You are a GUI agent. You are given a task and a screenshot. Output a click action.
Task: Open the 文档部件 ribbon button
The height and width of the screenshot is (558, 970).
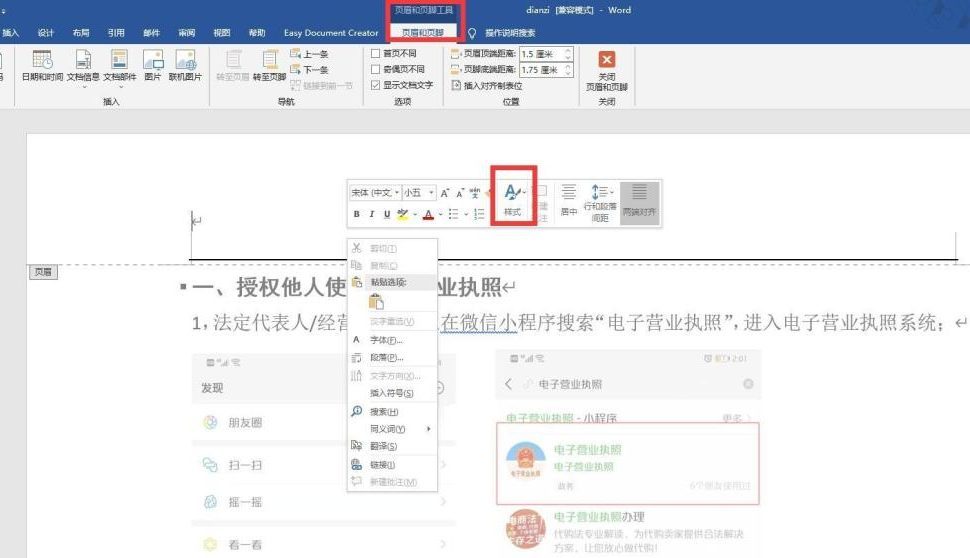119,67
